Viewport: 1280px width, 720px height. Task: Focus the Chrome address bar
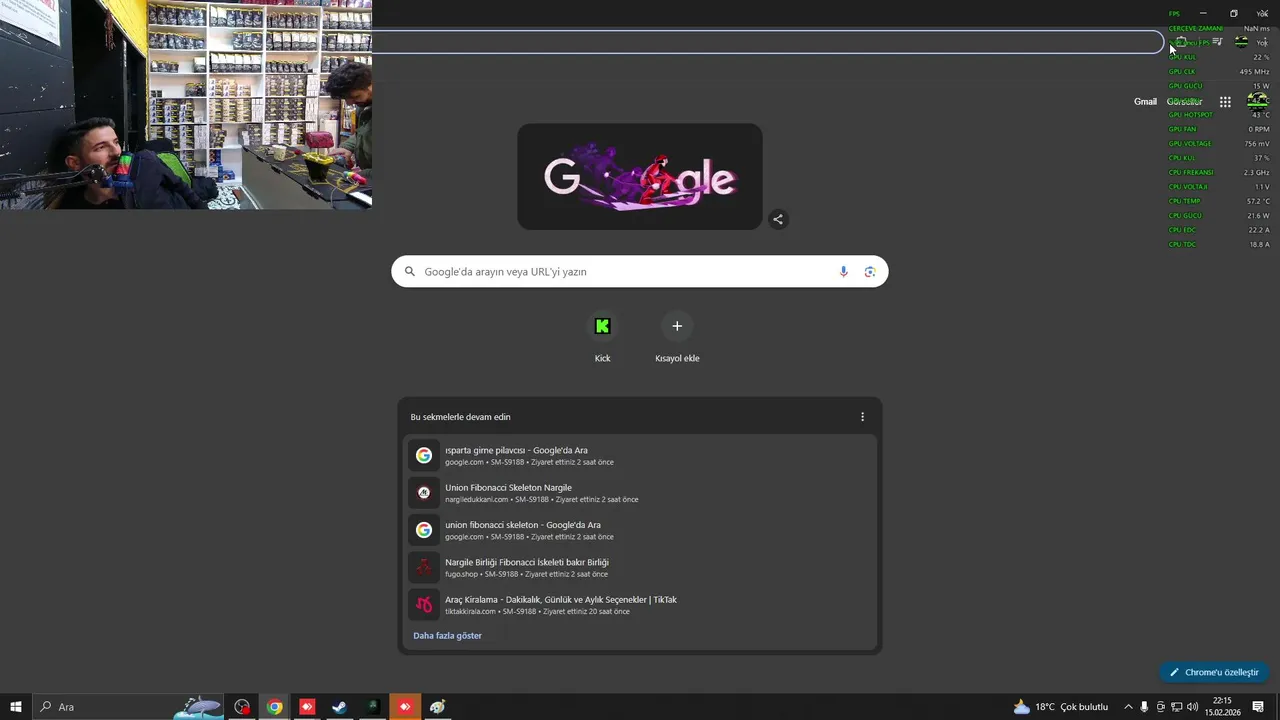tap(766, 42)
